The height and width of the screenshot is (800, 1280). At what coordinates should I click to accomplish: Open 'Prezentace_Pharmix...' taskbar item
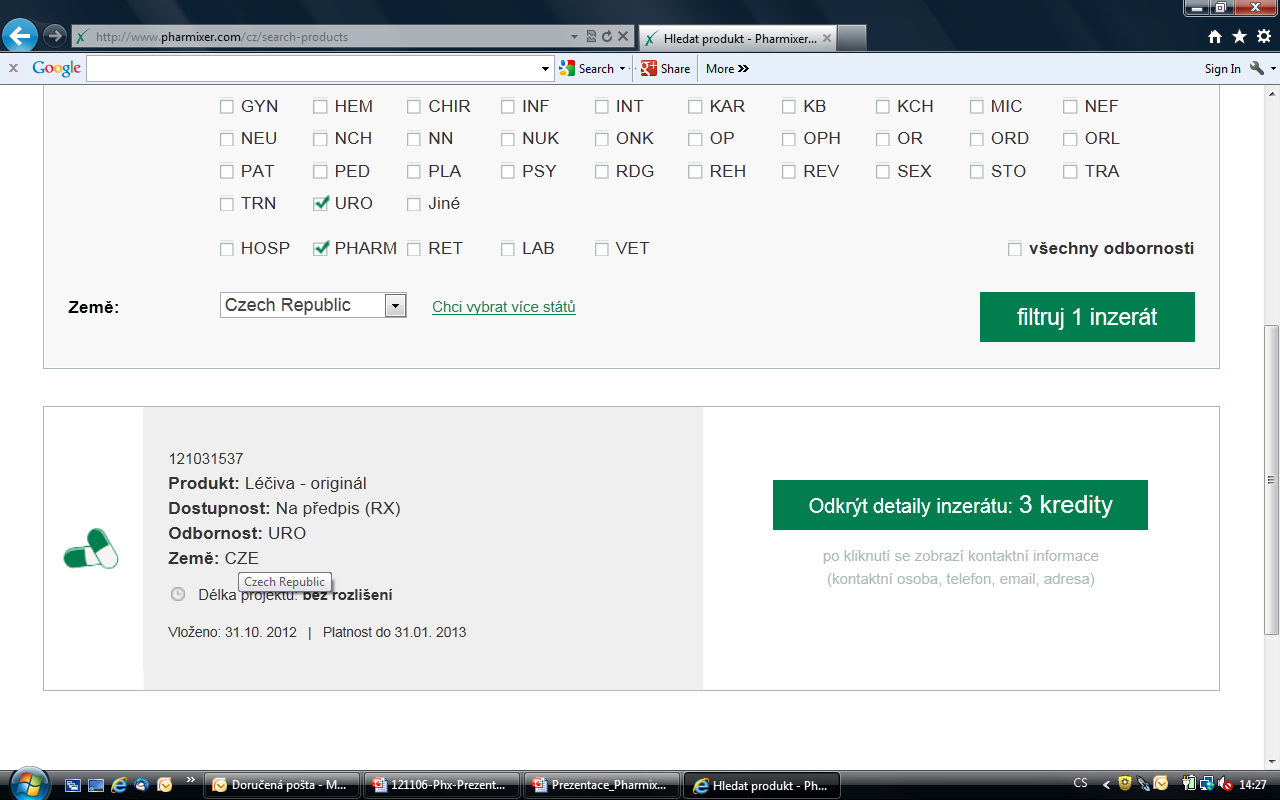[x=603, y=785]
